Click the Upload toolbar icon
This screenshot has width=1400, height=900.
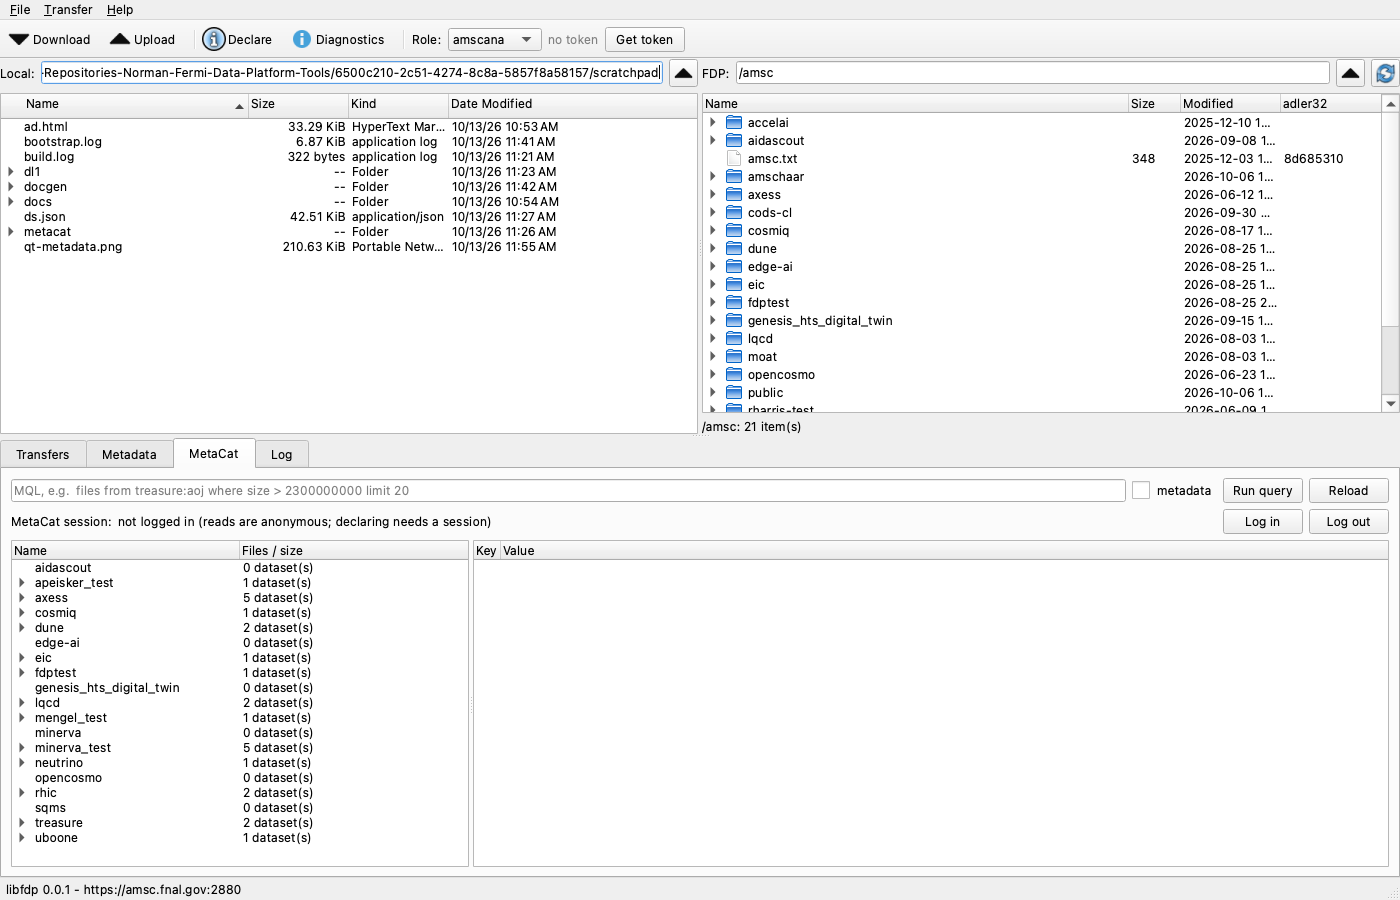pos(120,39)
